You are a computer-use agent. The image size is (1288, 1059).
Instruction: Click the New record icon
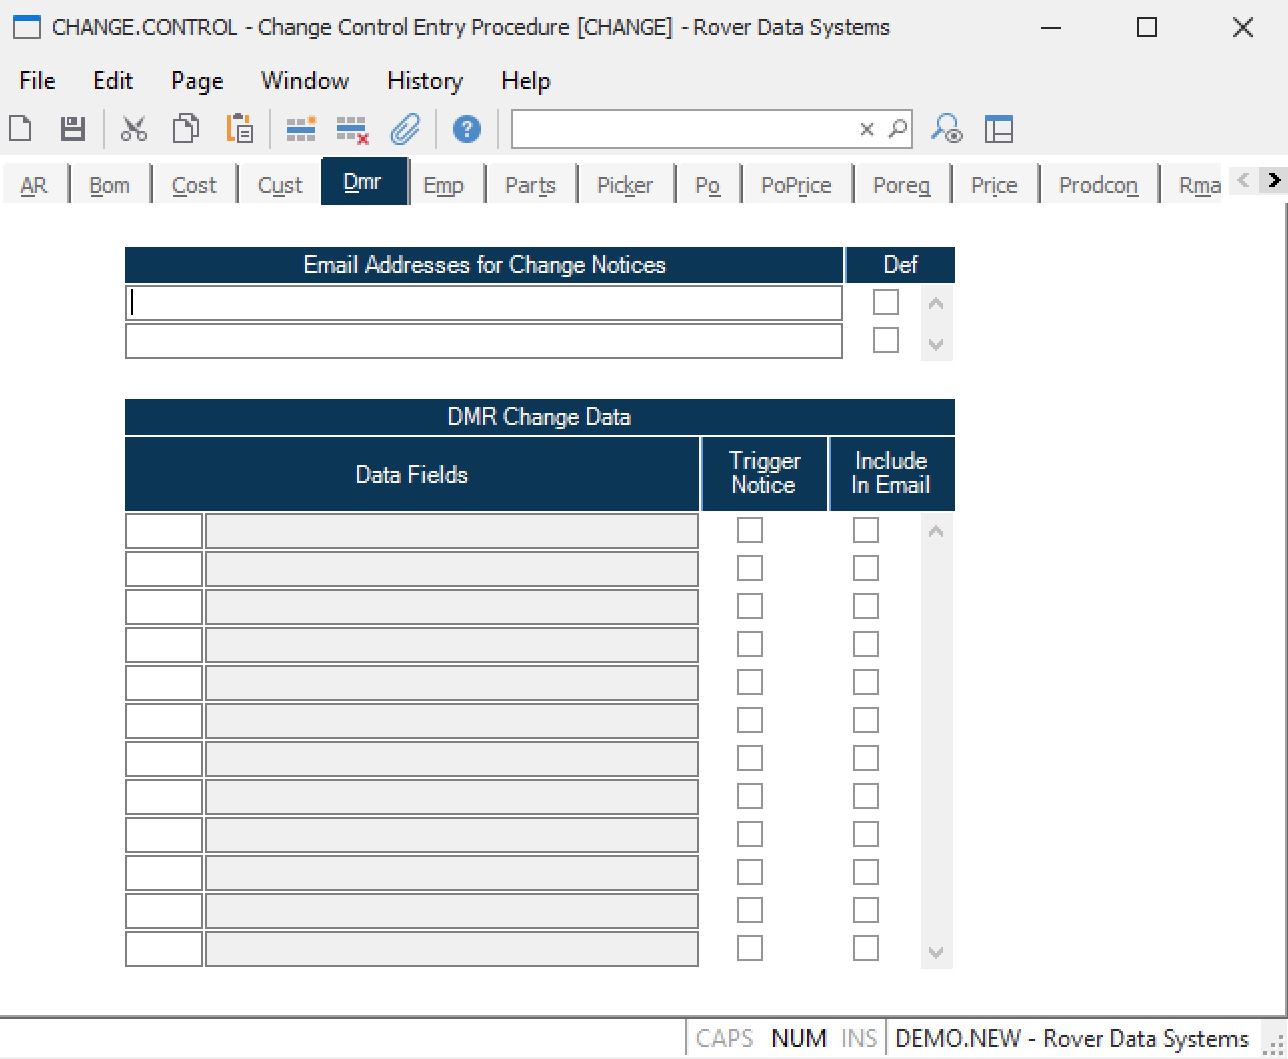(21, 129)
